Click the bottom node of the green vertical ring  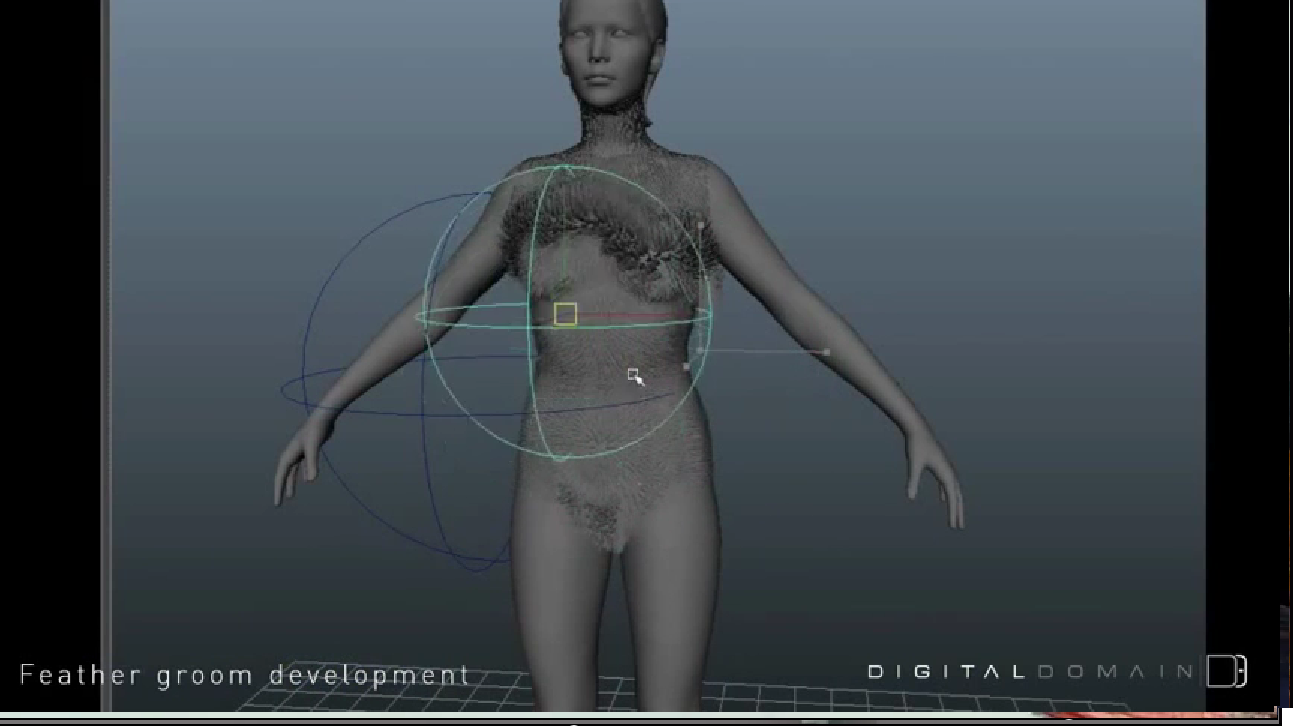click(x=562, y=458)
